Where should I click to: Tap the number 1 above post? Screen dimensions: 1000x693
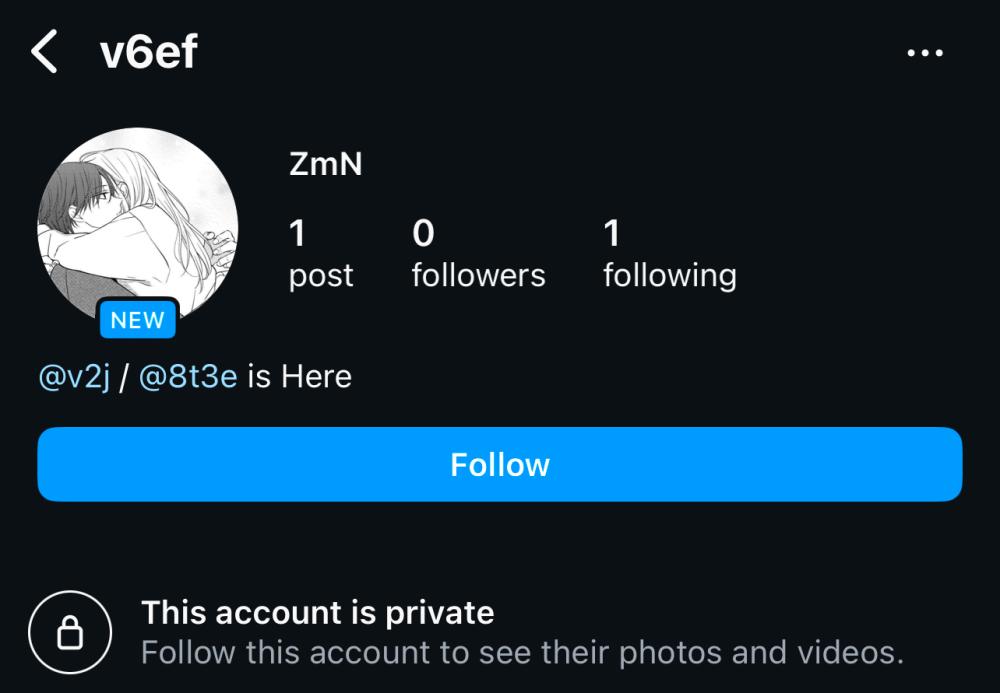pos(297,233)
